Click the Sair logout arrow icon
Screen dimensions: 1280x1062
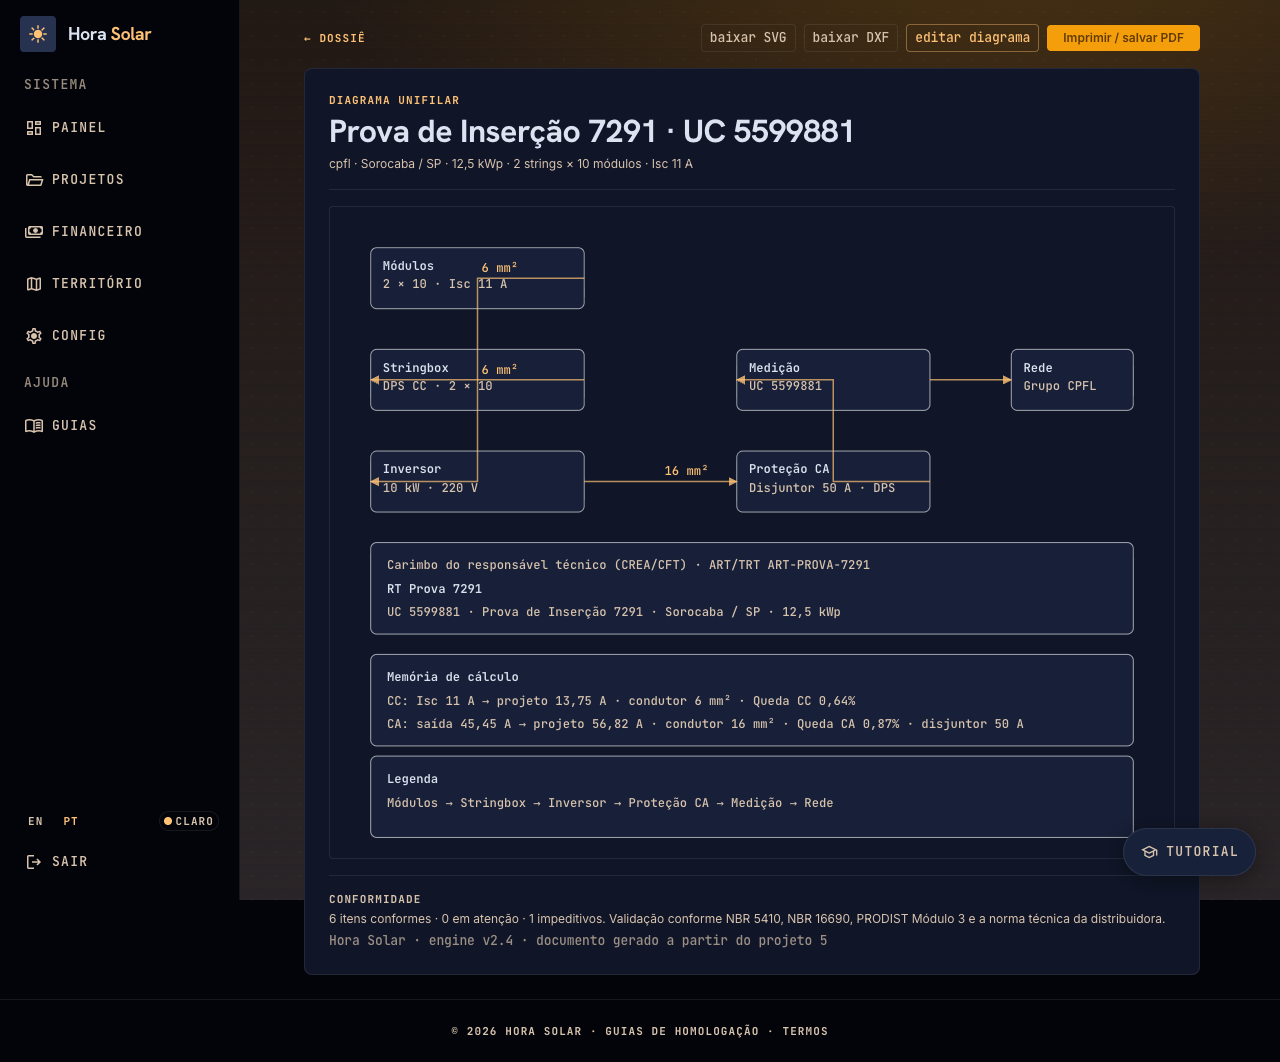coord(34,862)
